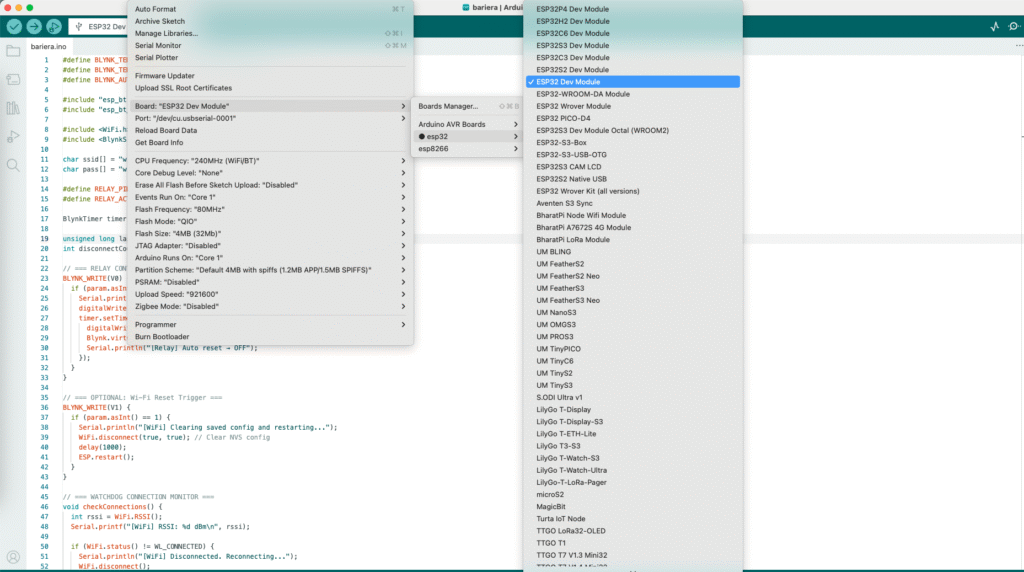
Task: Select ESP32 Wrover Module board
Action: tap(633, 106)
